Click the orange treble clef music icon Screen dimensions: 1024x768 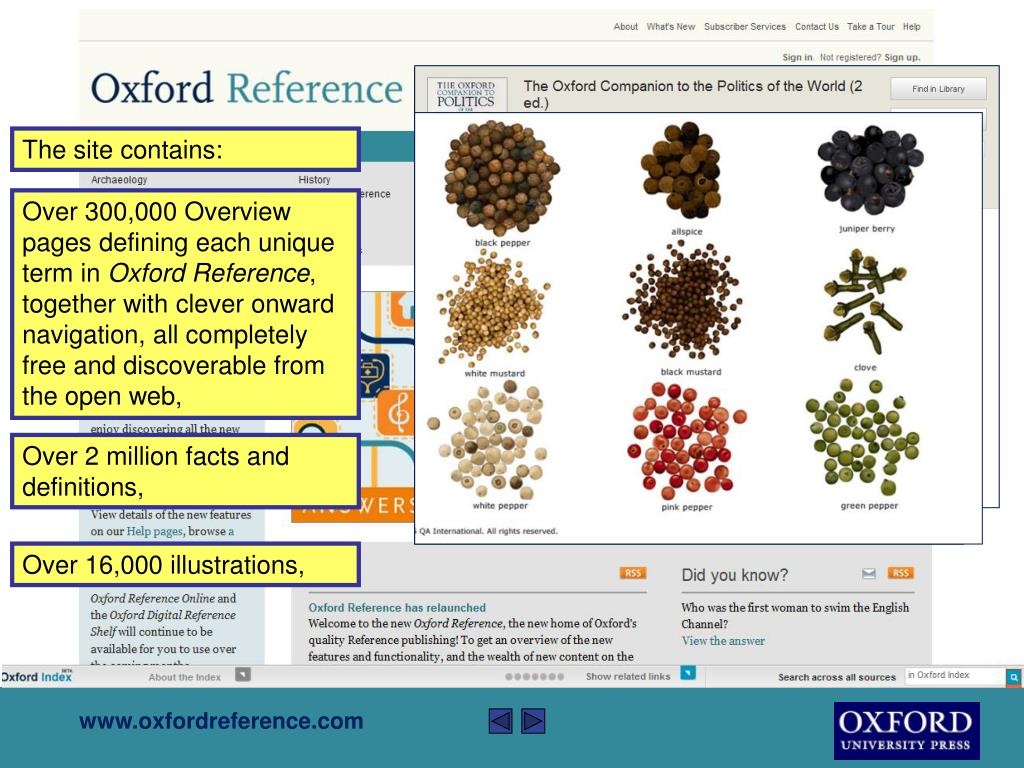coord(398,412)
